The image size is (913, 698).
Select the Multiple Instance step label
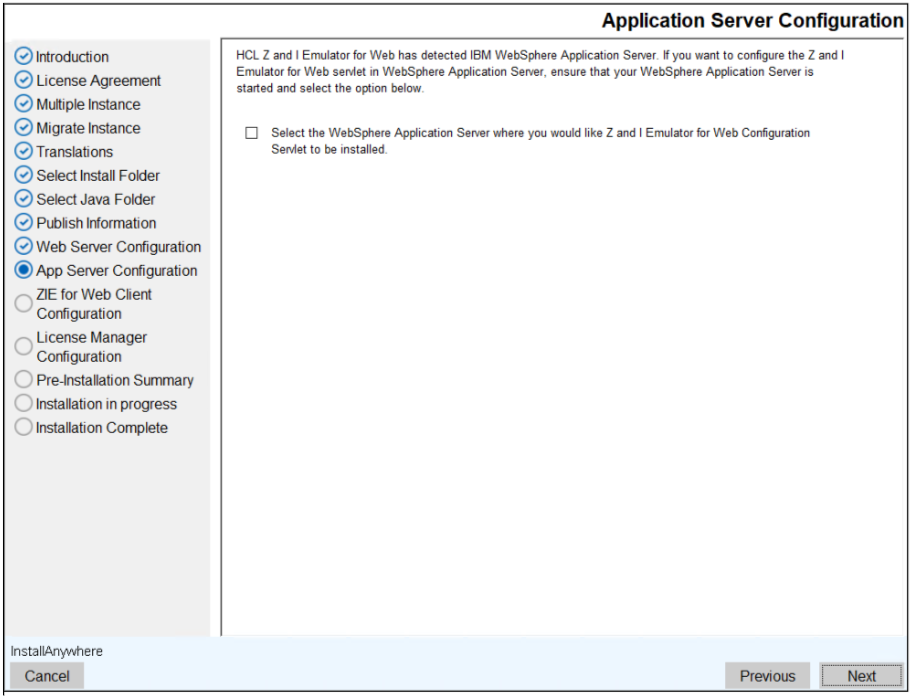(x=89, y=105)
